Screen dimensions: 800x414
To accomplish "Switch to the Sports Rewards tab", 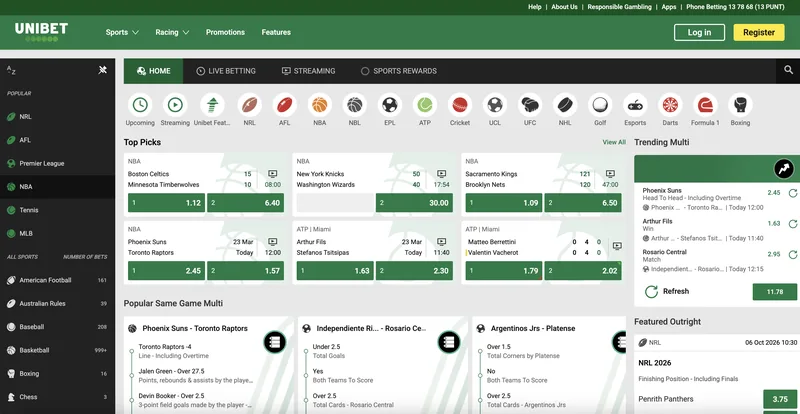I will pyautogui.click(x=399, y=71).
